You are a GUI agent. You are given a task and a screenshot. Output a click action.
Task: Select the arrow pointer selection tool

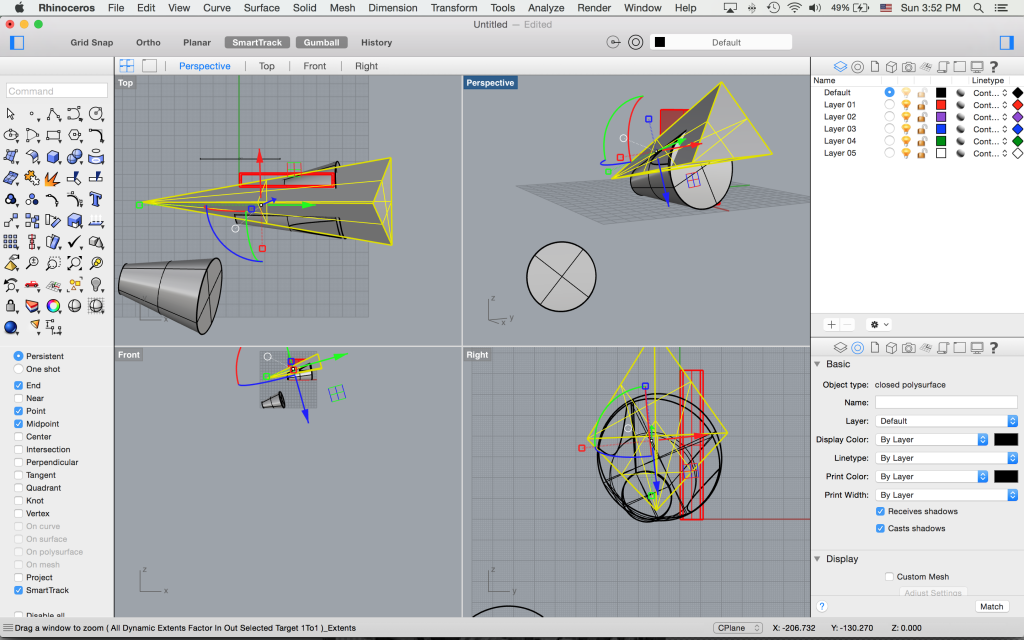coord(10,114)
